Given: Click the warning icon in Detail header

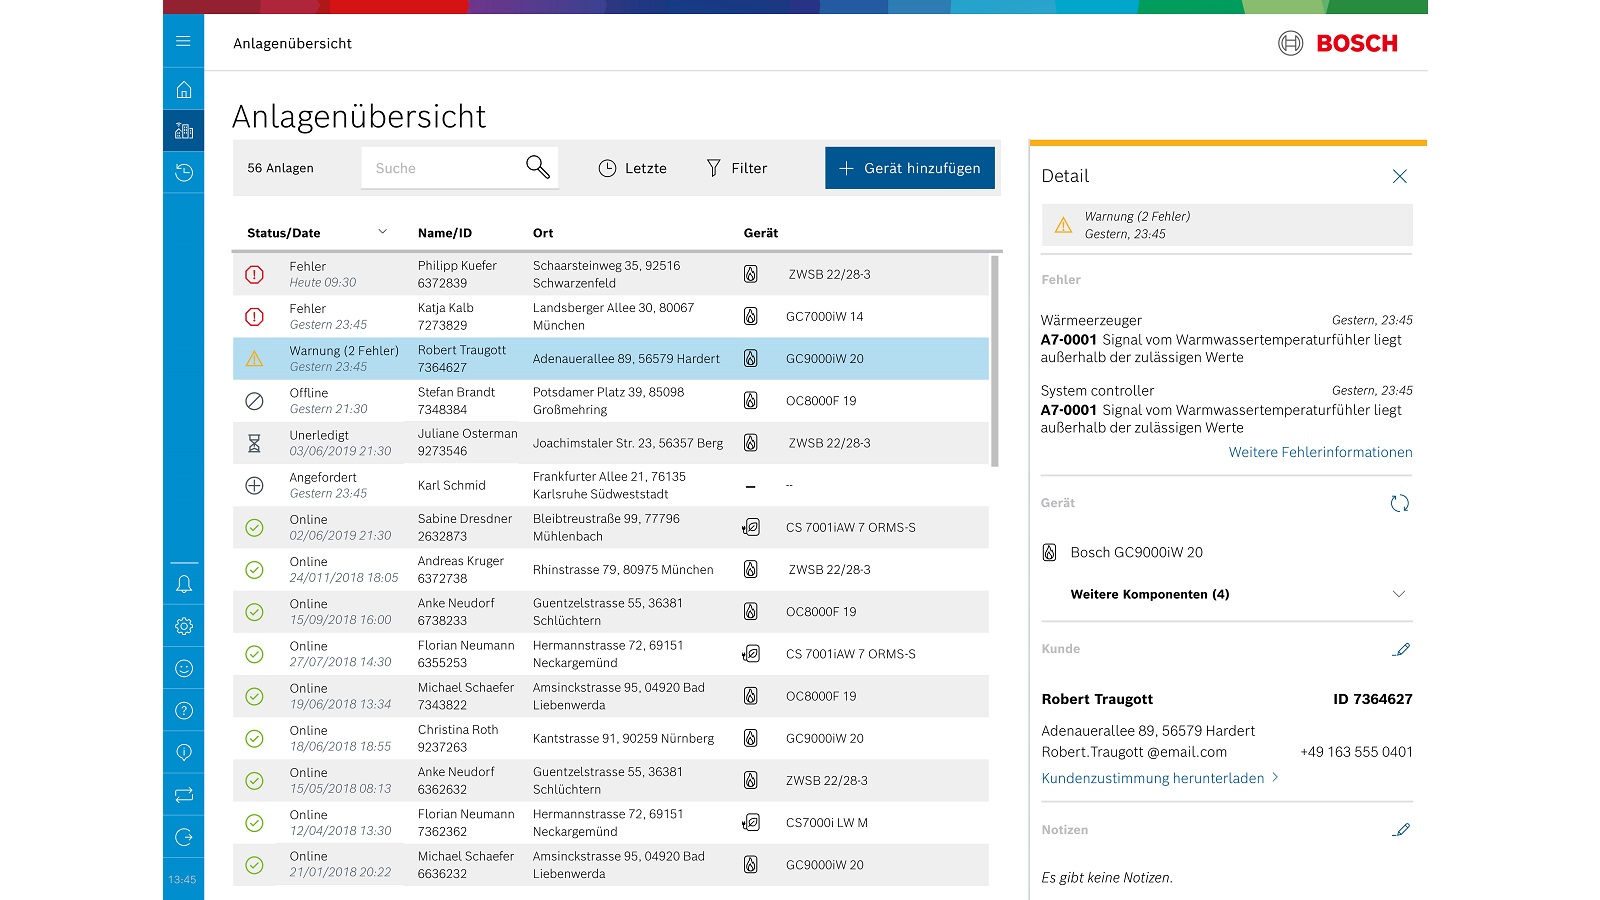Looking at the screenshot, I should coord(1063,225).
